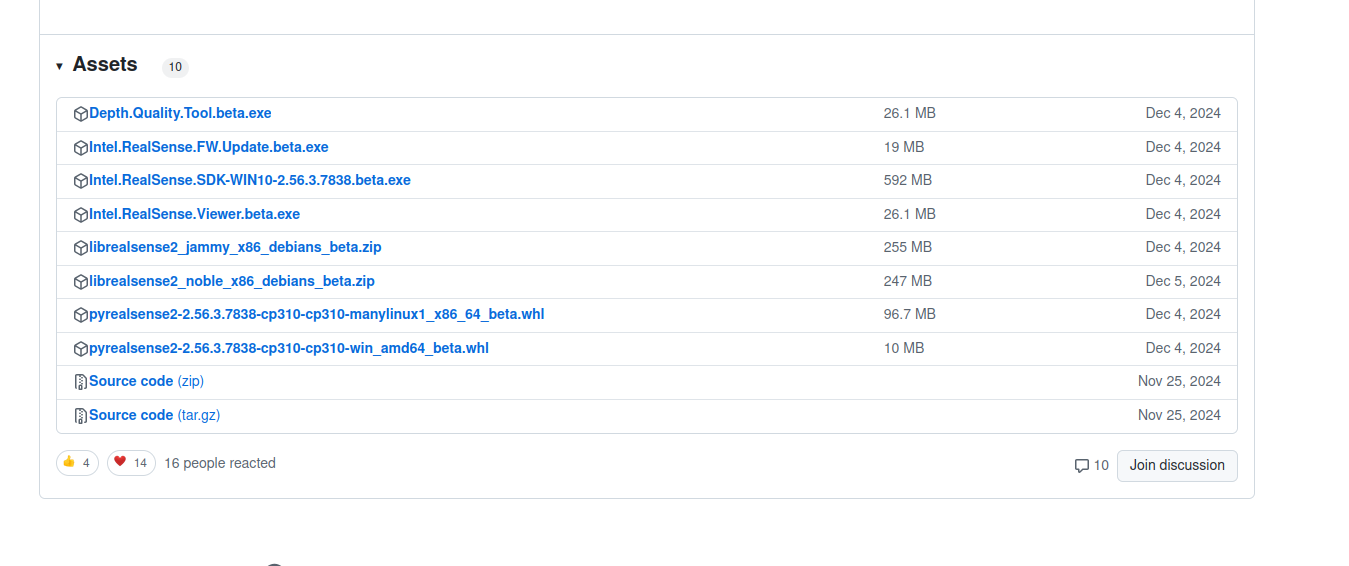Download Intel.RealSense.FW.Update.beta.exe
The height and width of the screenshot is (566, 1349).
point(209,147)
